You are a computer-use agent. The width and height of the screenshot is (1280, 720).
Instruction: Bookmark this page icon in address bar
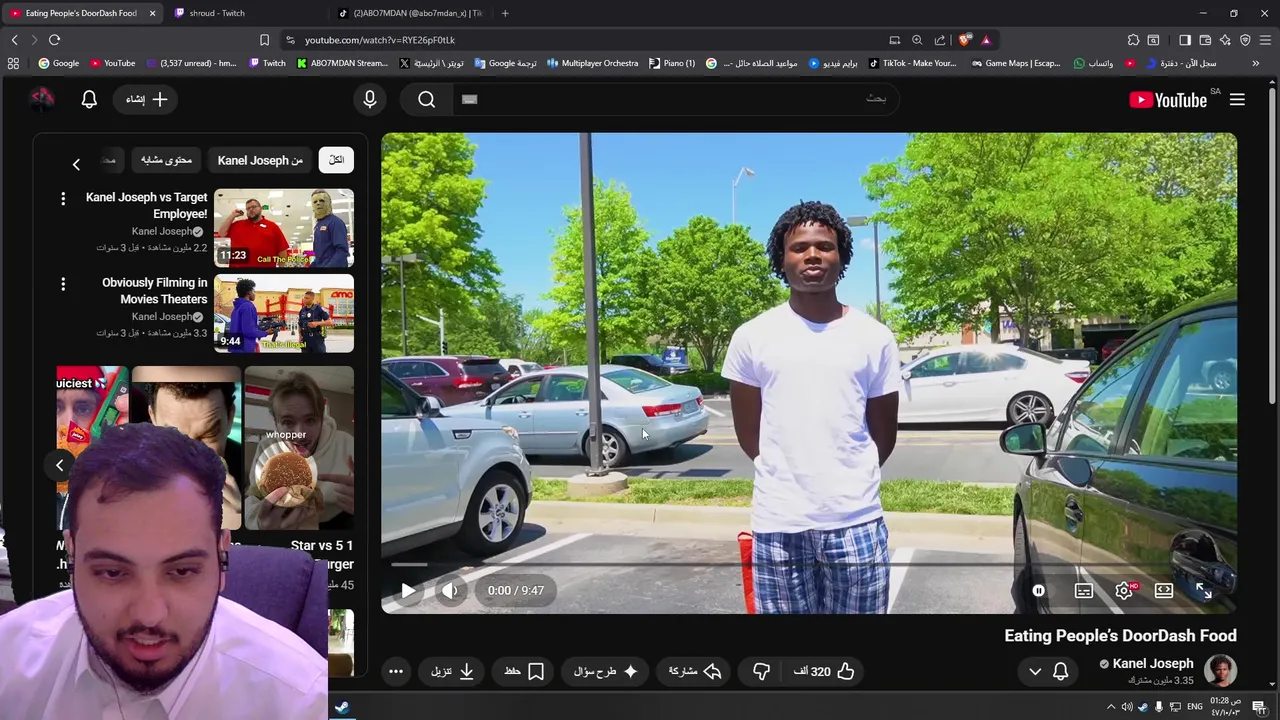pos(264,40)
